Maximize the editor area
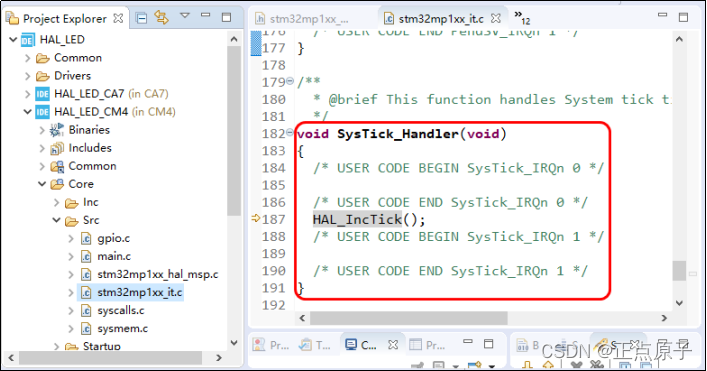This screenshot has height=371, width=707. pyautogui.click(x=683, y=17)
